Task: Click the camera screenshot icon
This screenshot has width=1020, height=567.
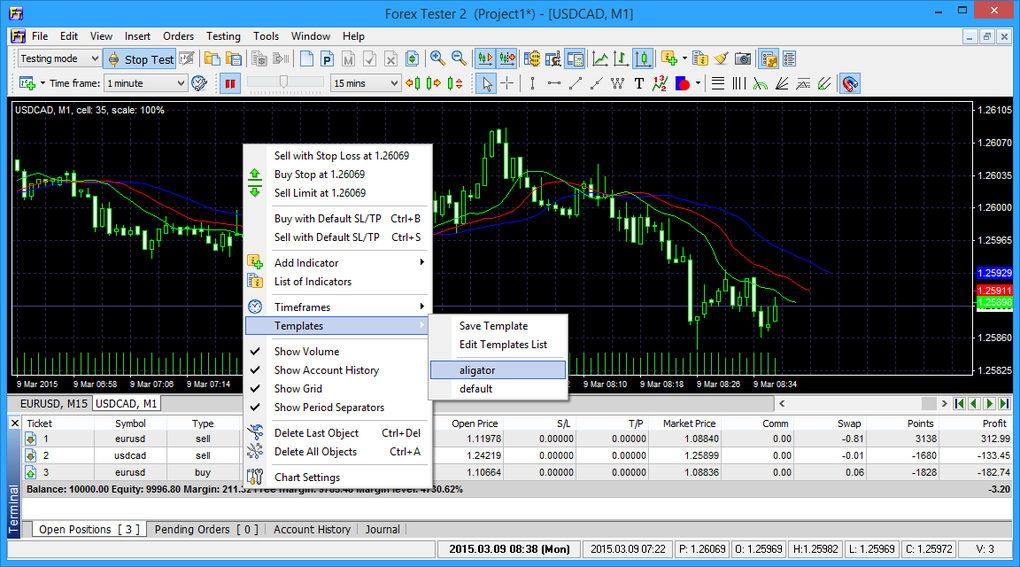Action: [742, 59]
